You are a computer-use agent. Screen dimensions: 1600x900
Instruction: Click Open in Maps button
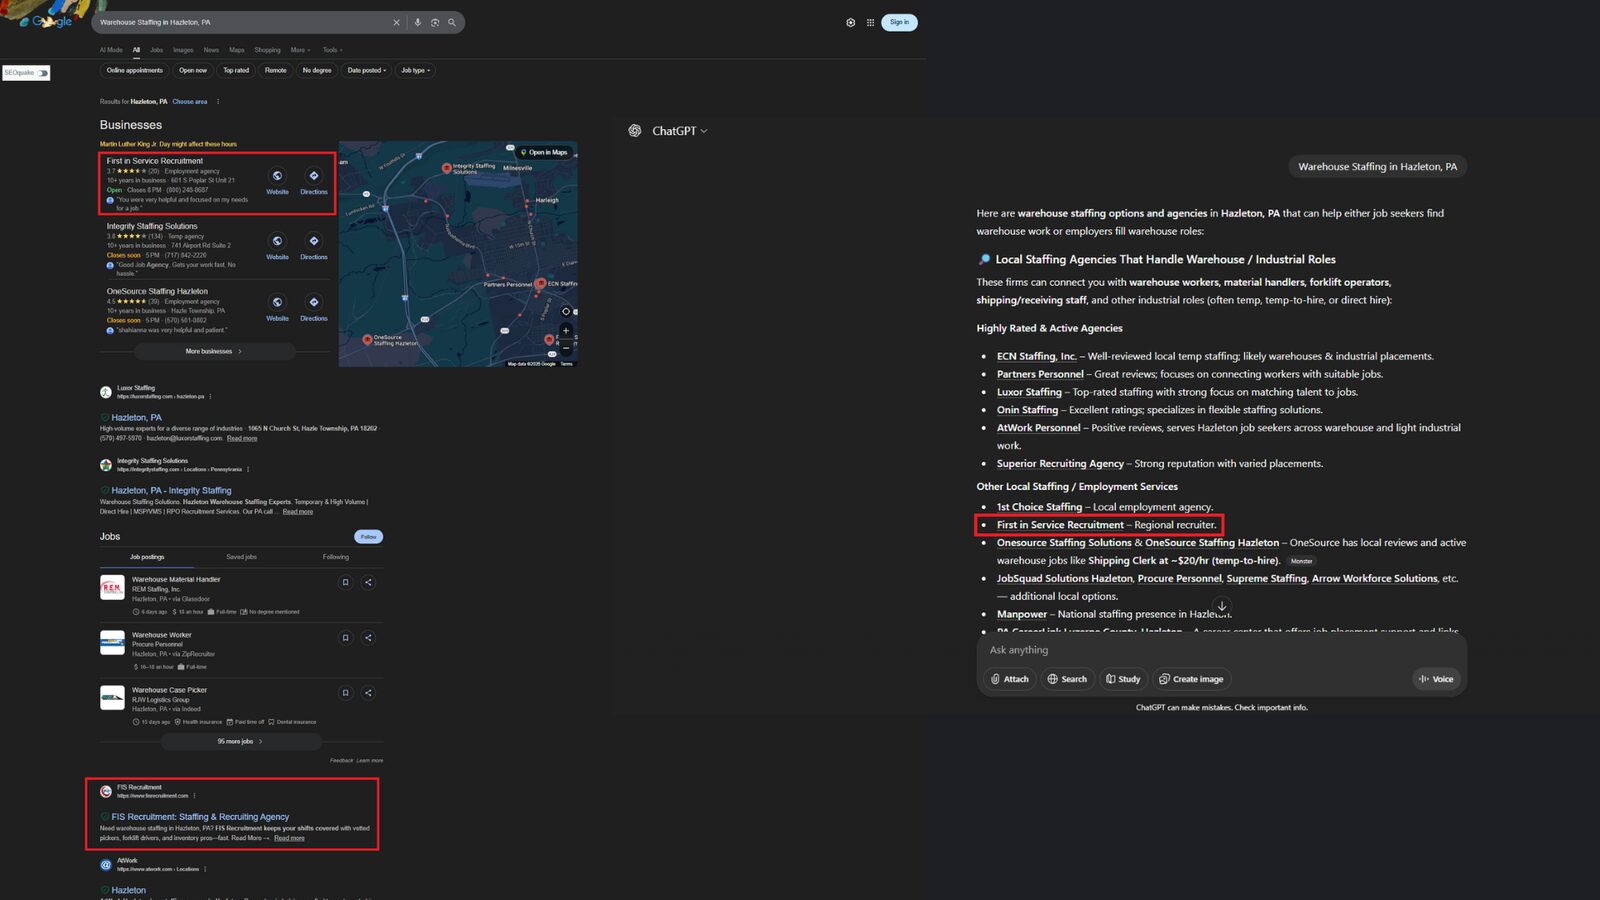click(x=544, y=152)
